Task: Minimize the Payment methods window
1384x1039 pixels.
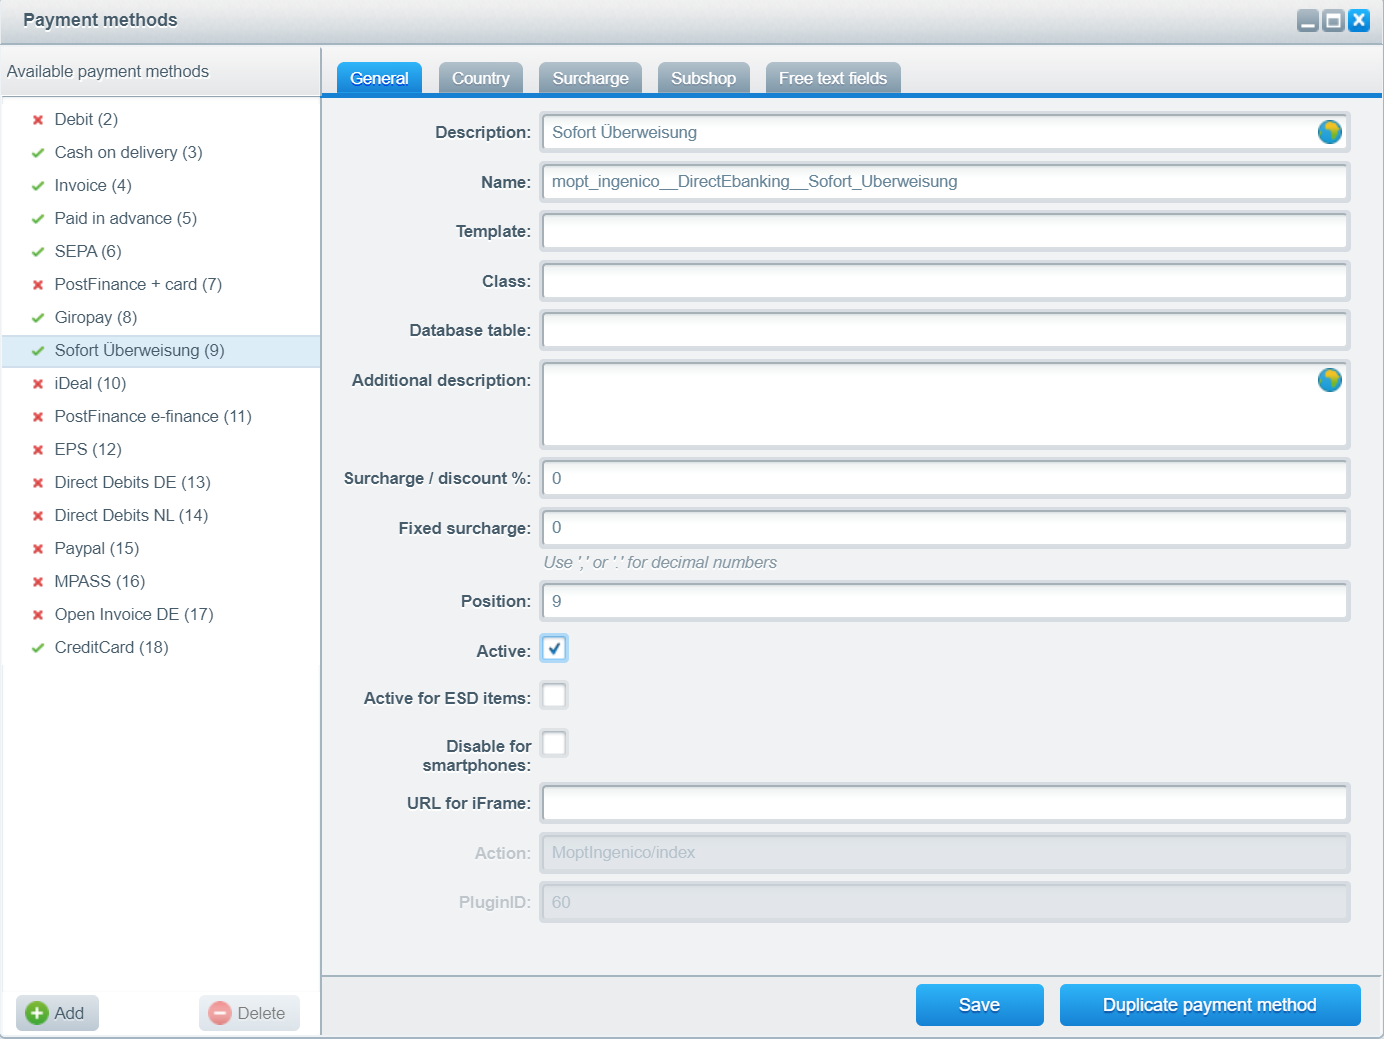Action: click(1308, 20)
